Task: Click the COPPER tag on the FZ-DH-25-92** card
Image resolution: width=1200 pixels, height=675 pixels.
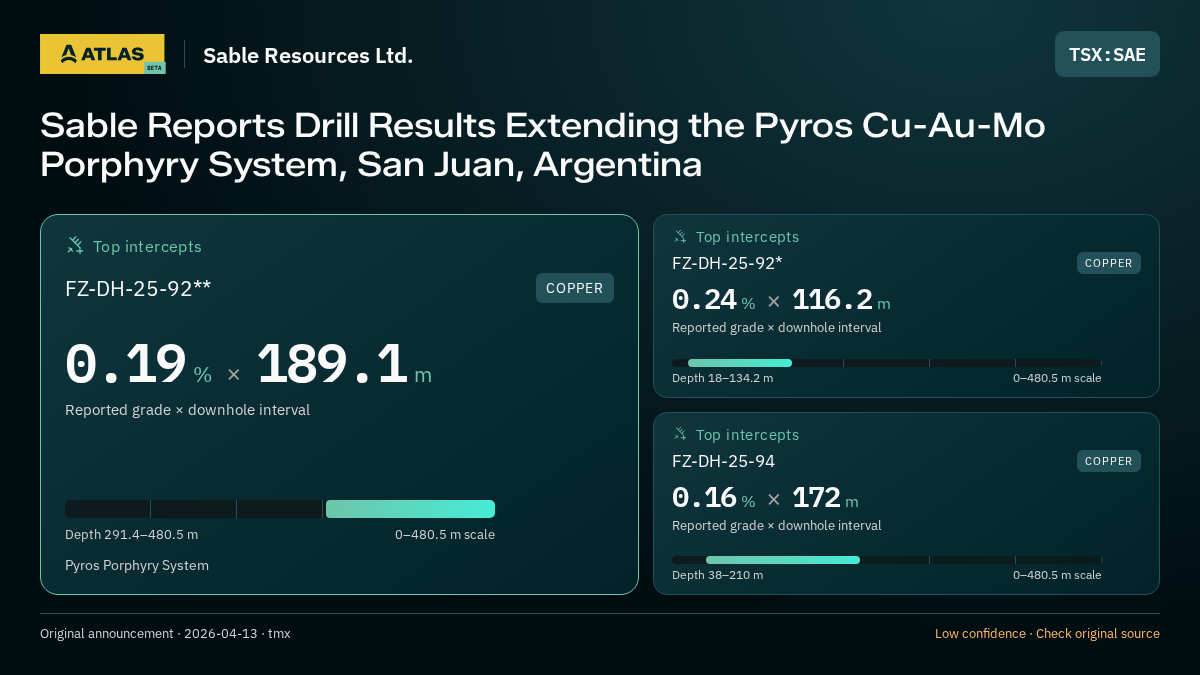Action: [575, 288]
